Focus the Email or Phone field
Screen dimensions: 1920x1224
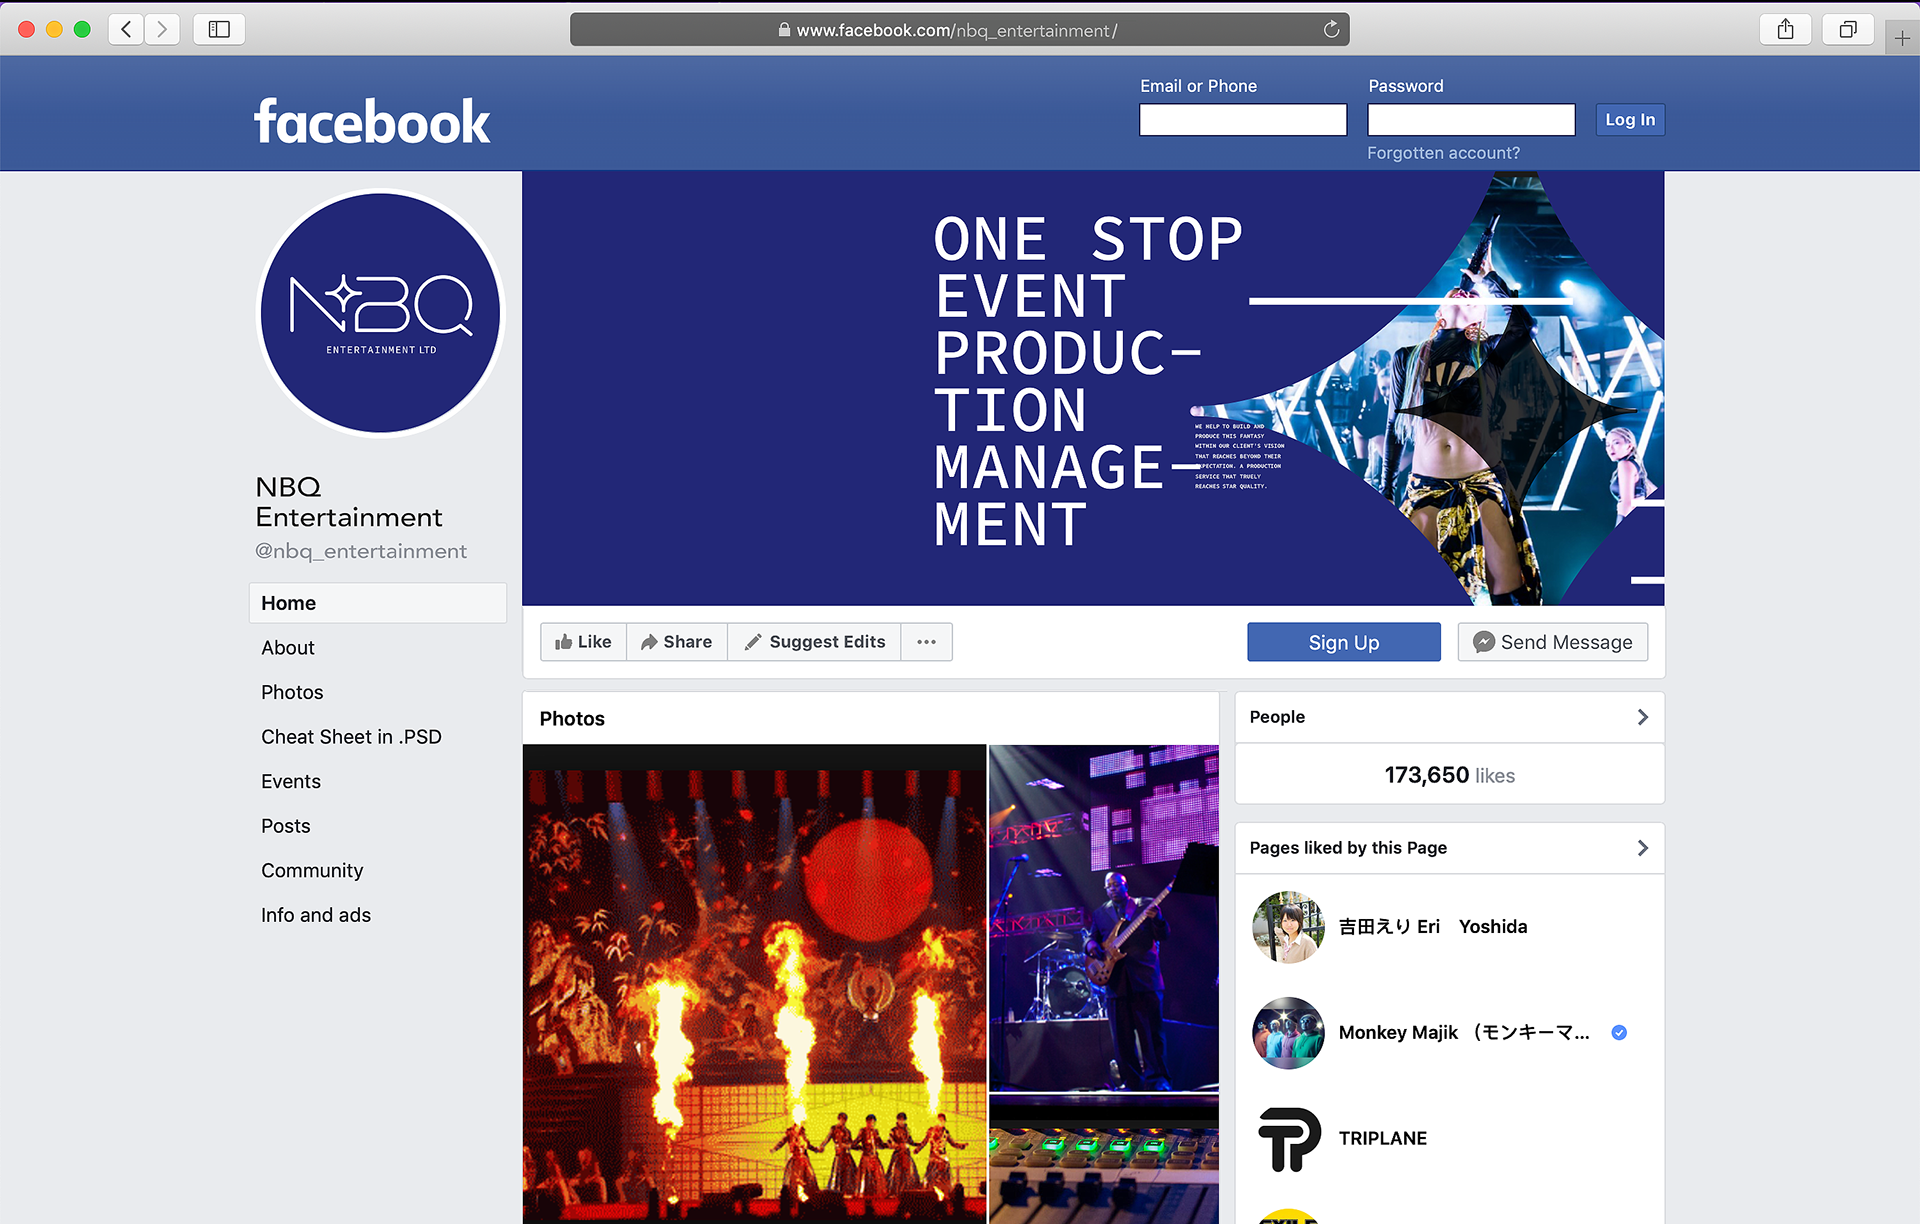click(x=1243, y=120)
